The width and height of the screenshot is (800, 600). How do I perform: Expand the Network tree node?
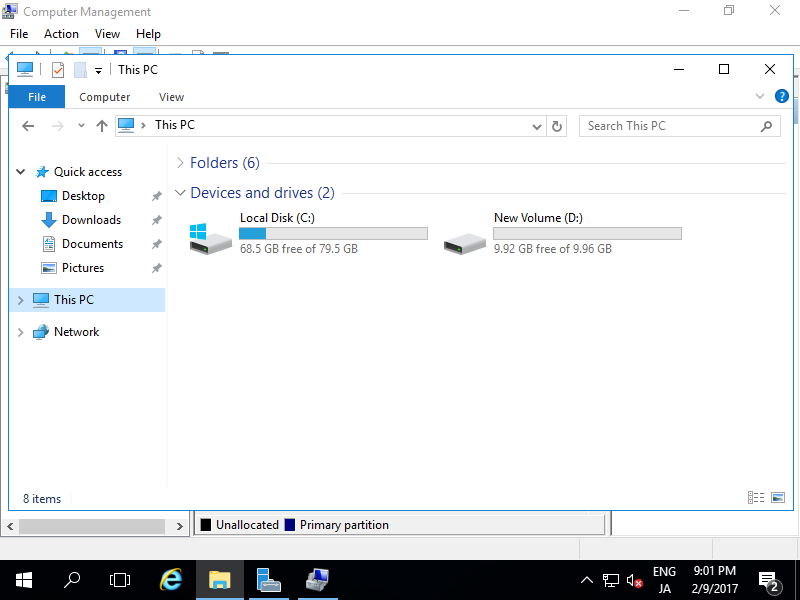[20, 332]
